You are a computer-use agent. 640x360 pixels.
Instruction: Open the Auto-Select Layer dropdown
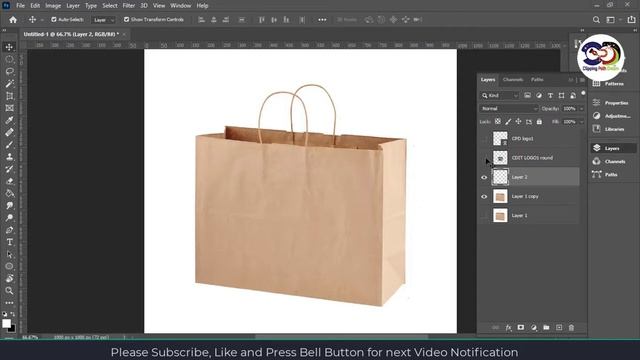[104, 20]
